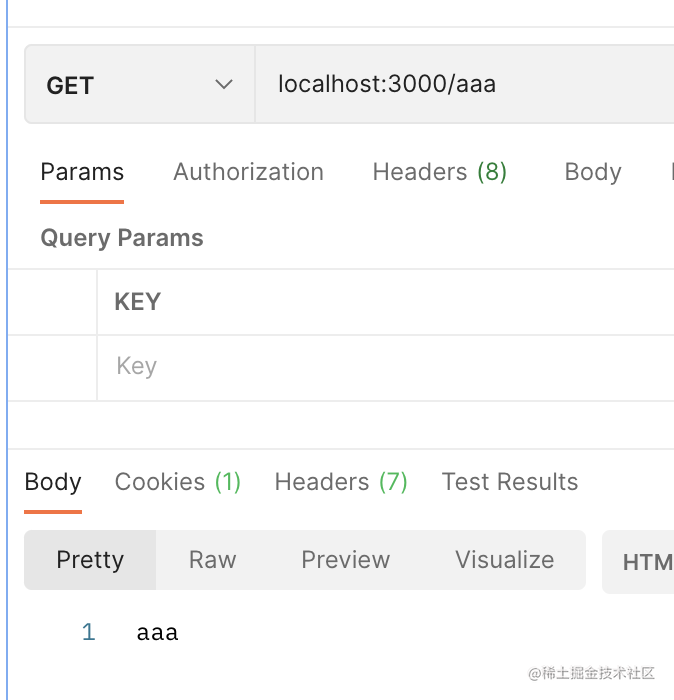Click the KEY column header
Screen dimensions: 674x700
coord(138,302)
